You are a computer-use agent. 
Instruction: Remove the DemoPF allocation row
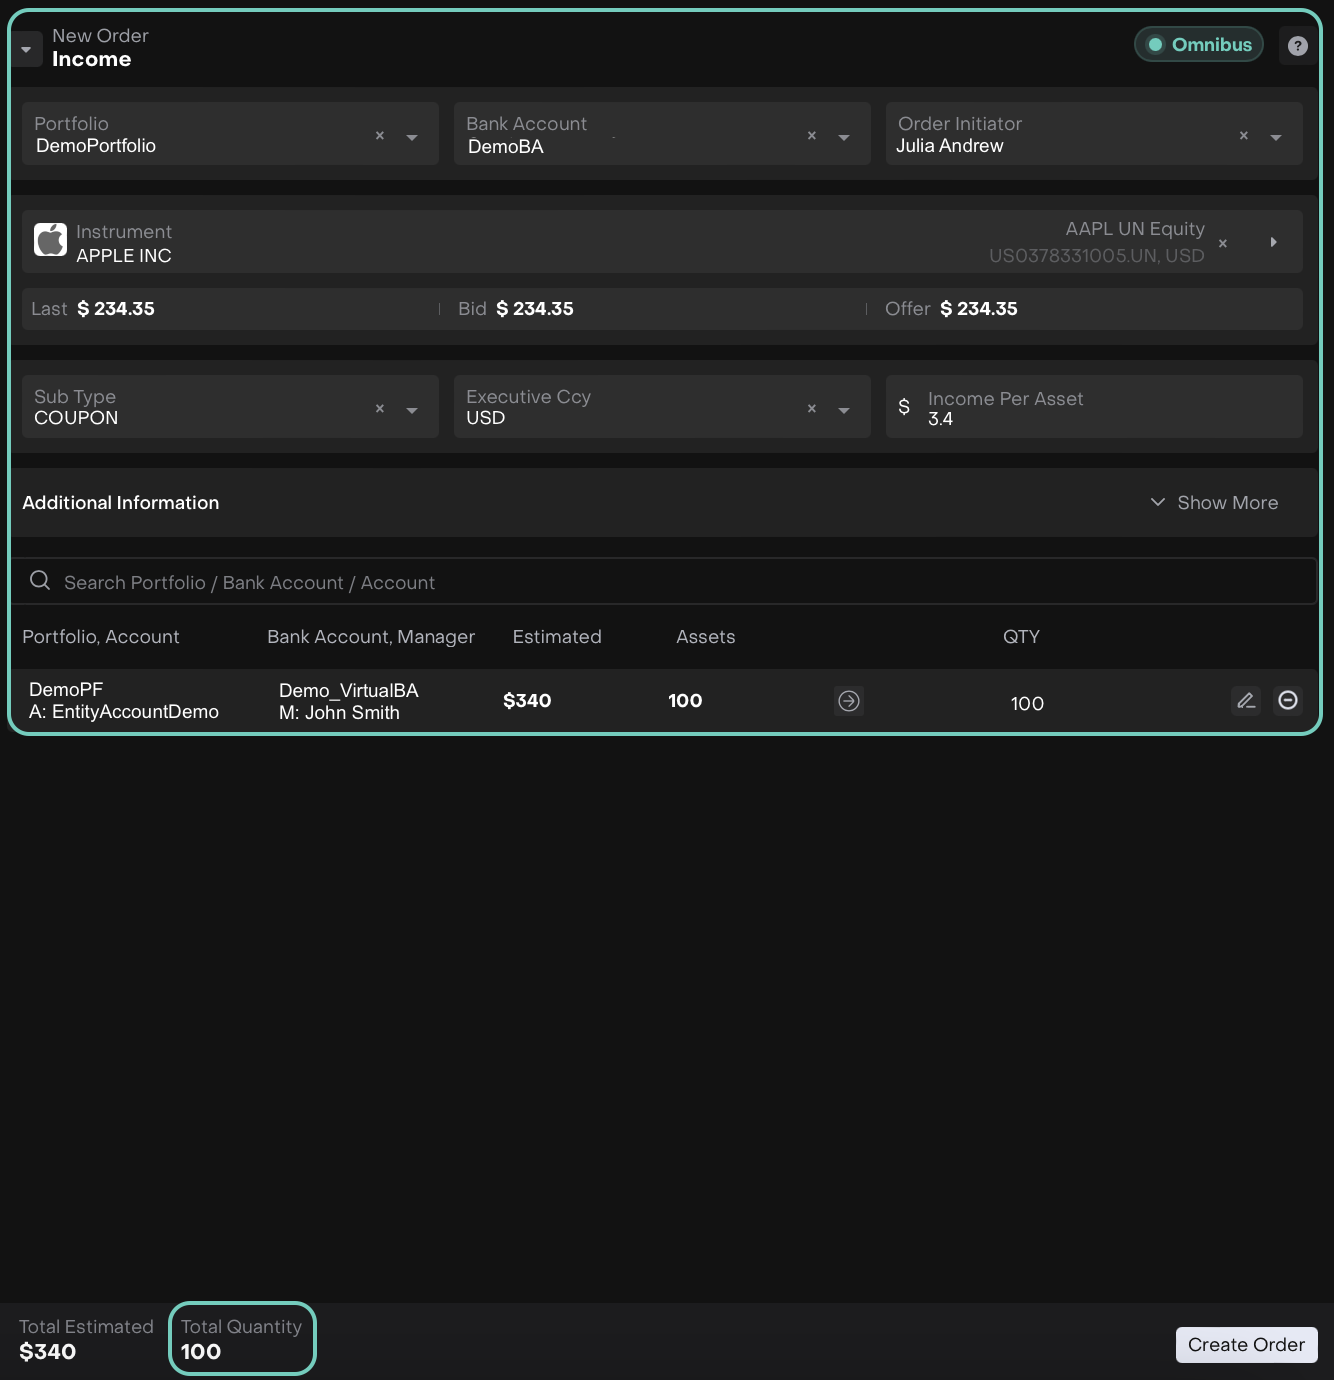(1288, 701)
